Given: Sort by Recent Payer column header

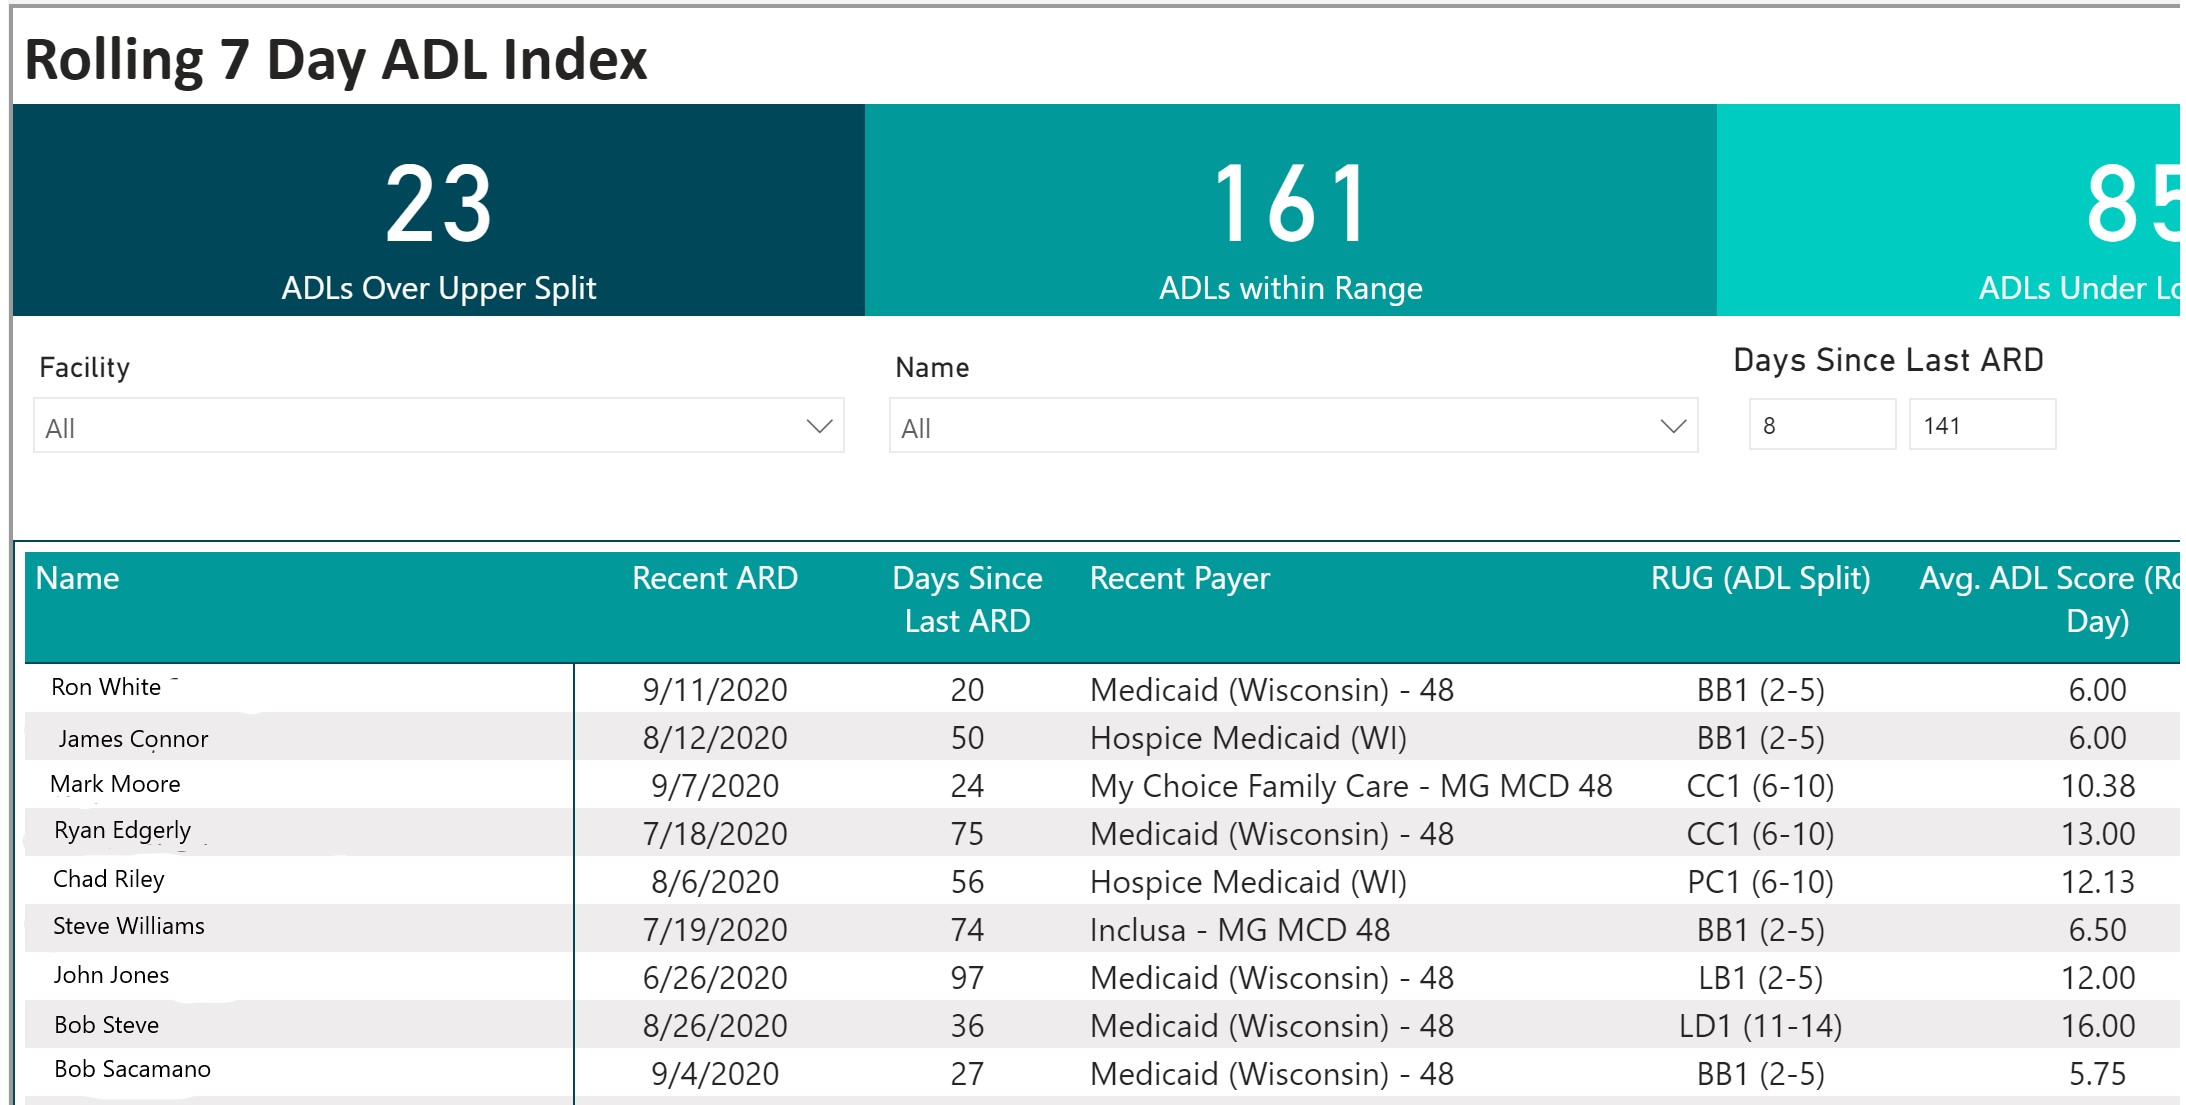Looking at the screenshot, I should point(1179,578).
